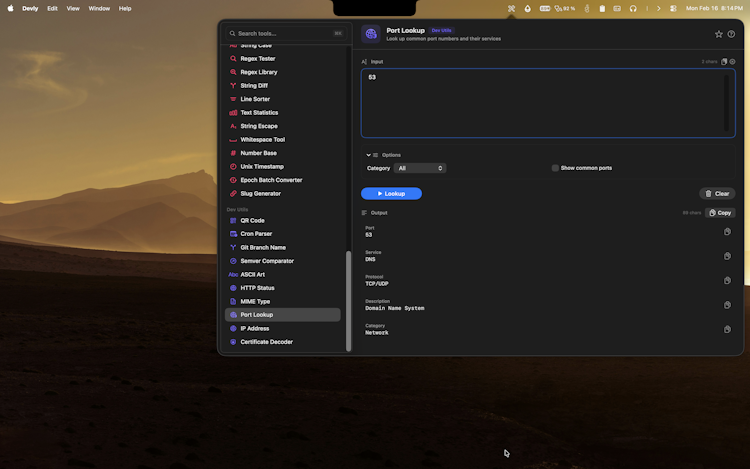Open the Apple menu
The image size is (750, 469).
[11, 8]
